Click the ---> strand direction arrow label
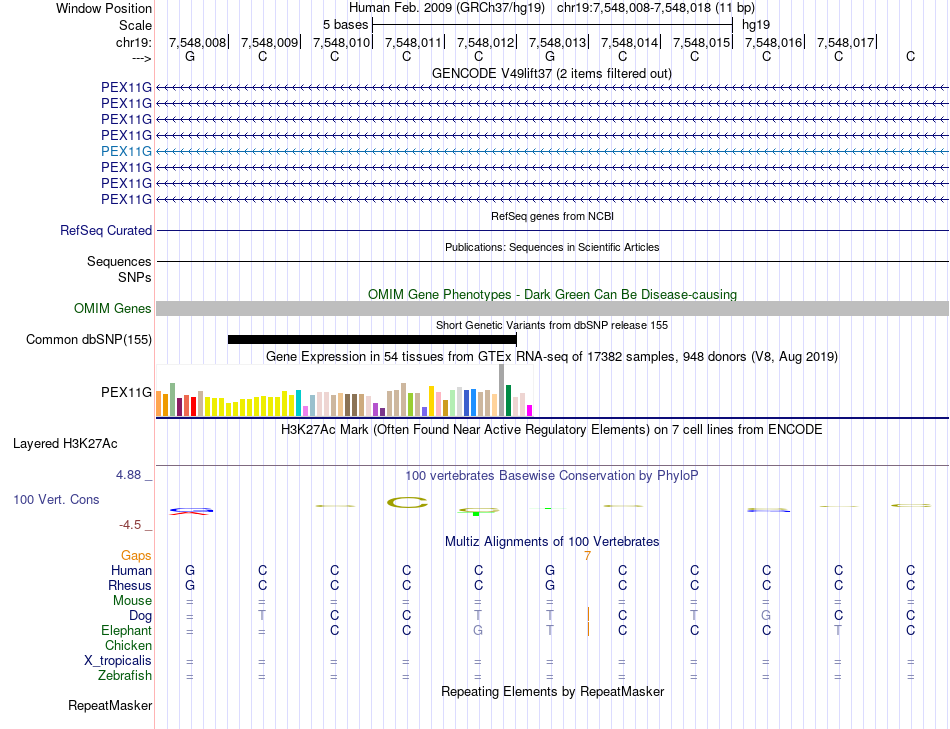The width and height of the screenshot is (950, 729). click(141, 58)
